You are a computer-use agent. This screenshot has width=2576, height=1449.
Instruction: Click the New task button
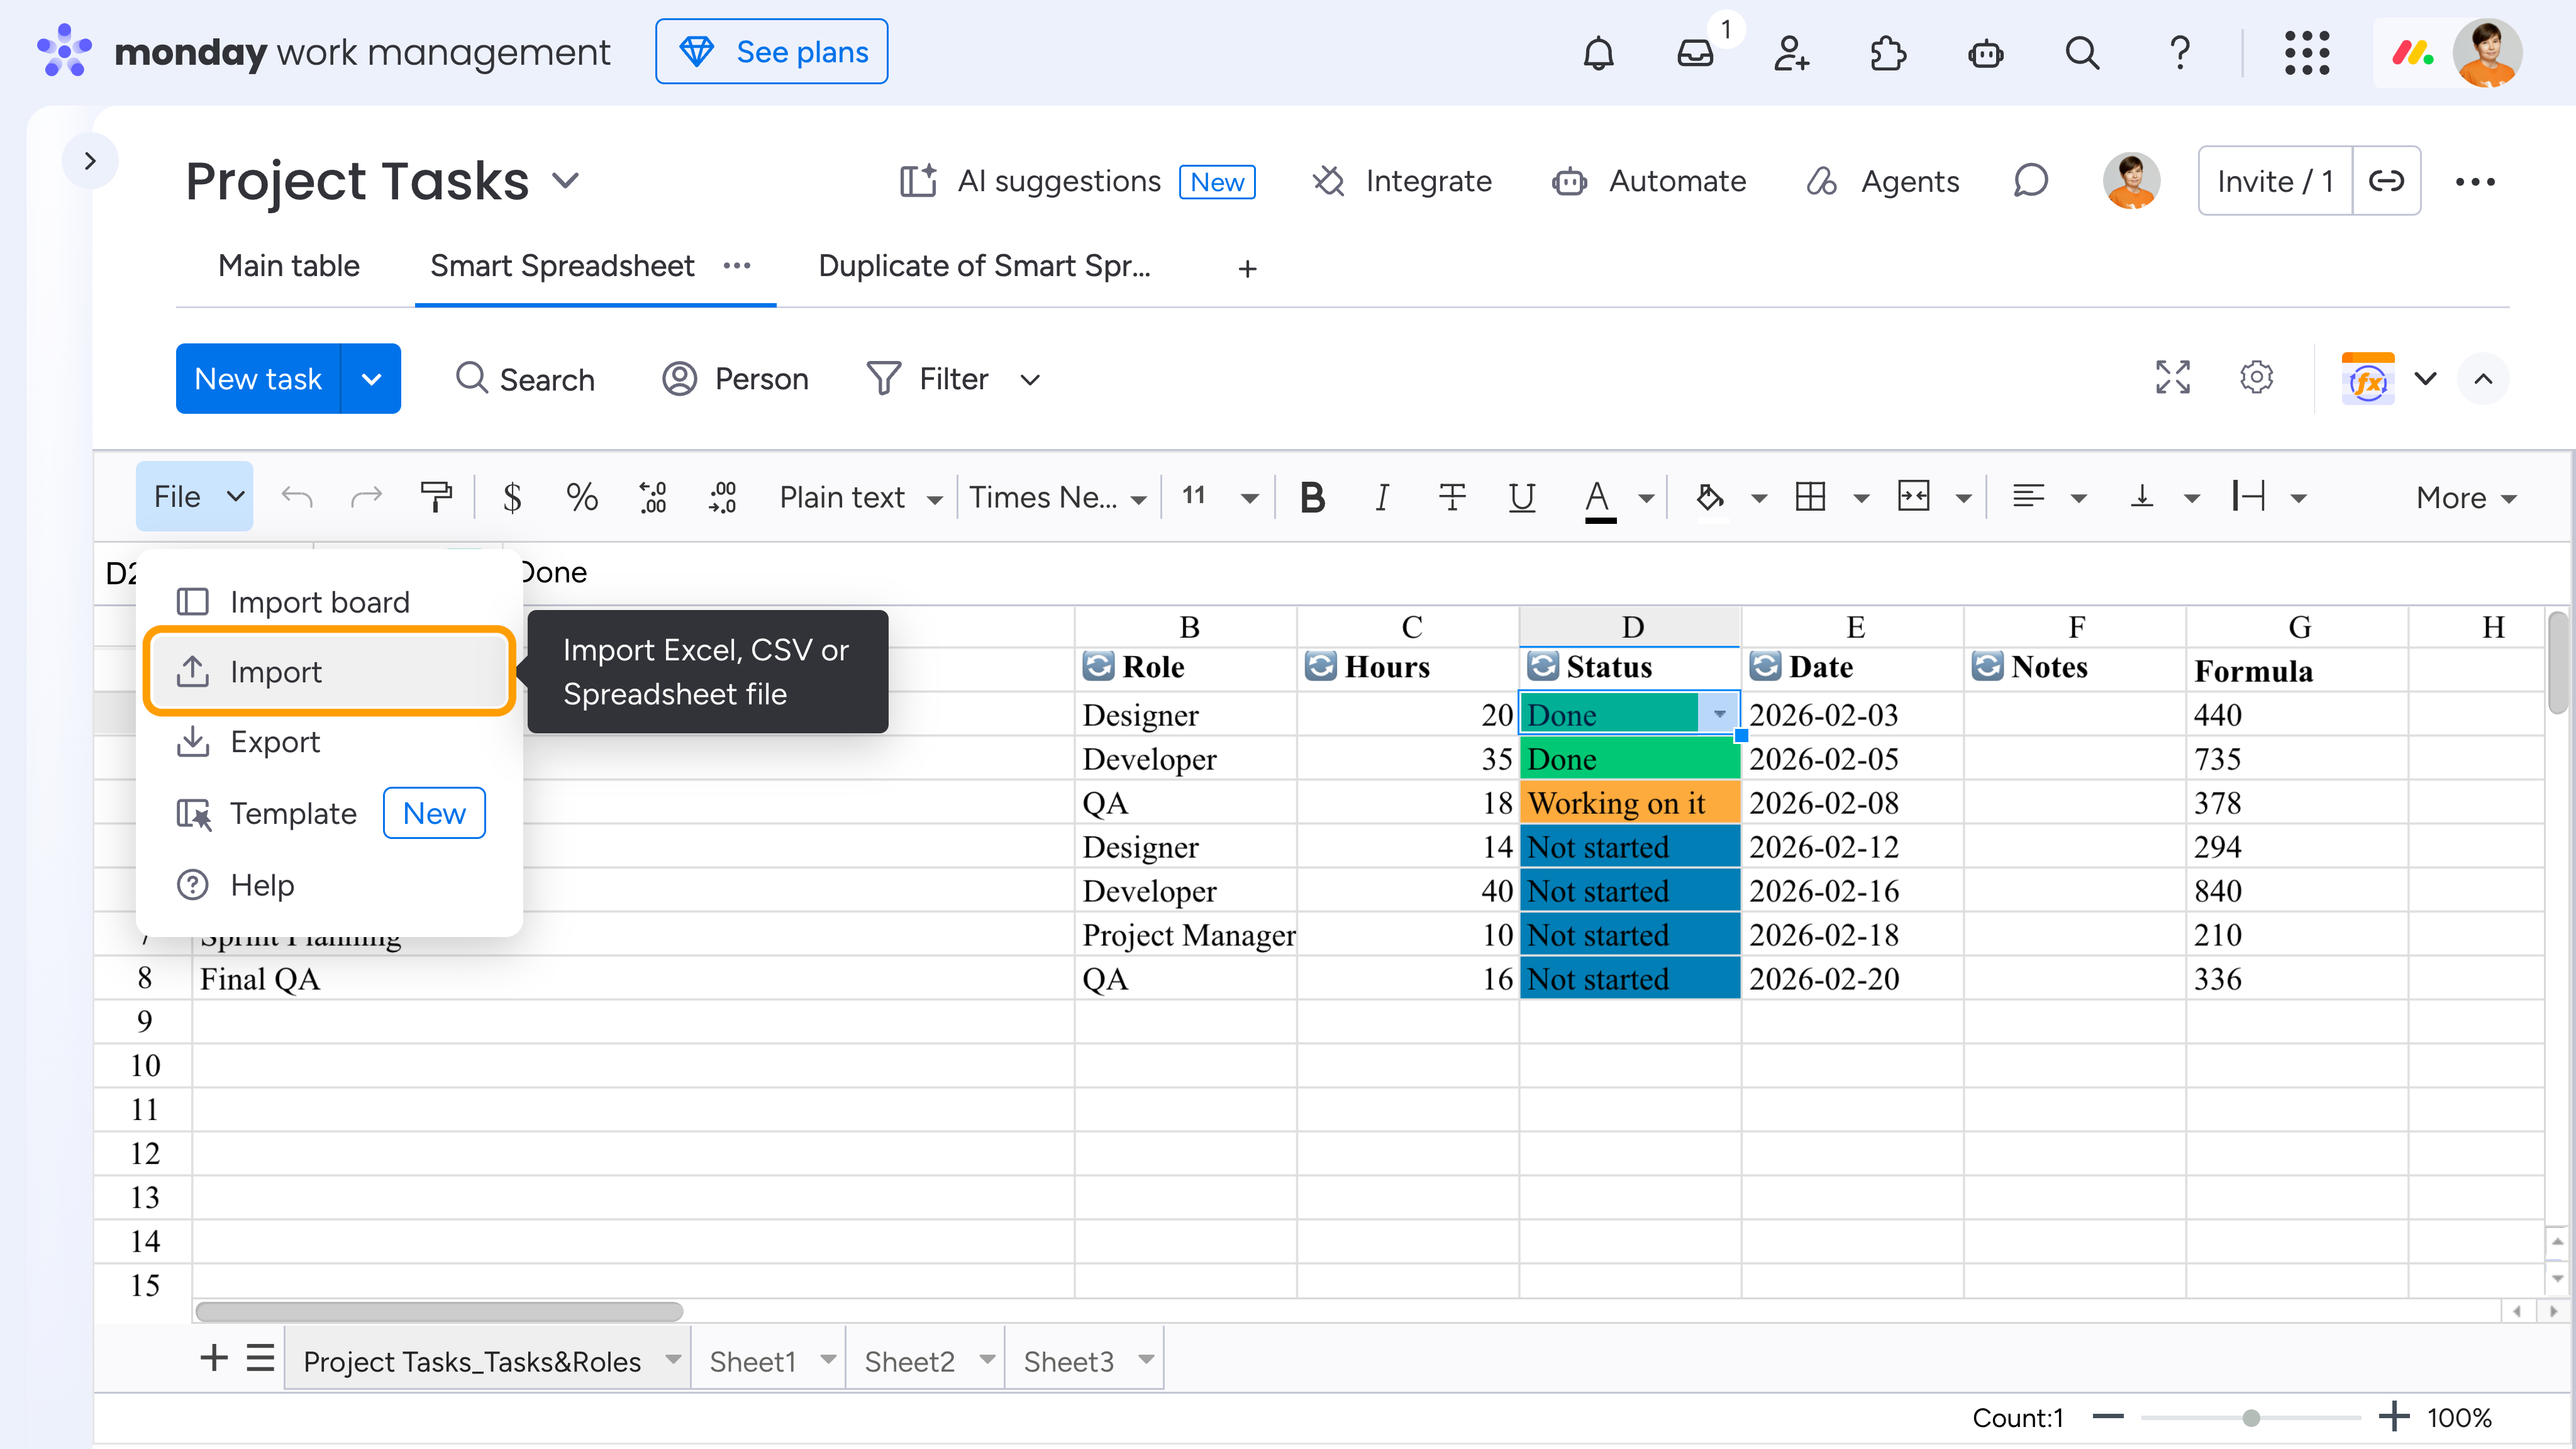pyautogui.click(x=258, y=379)
